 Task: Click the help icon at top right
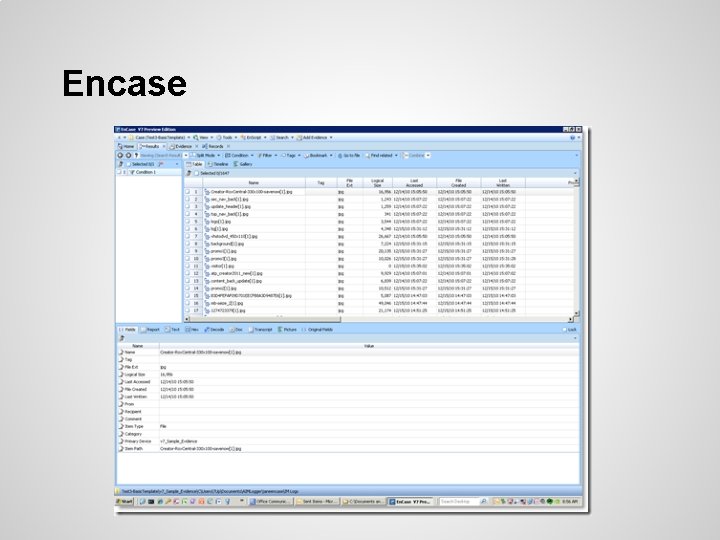coord(572,137)
